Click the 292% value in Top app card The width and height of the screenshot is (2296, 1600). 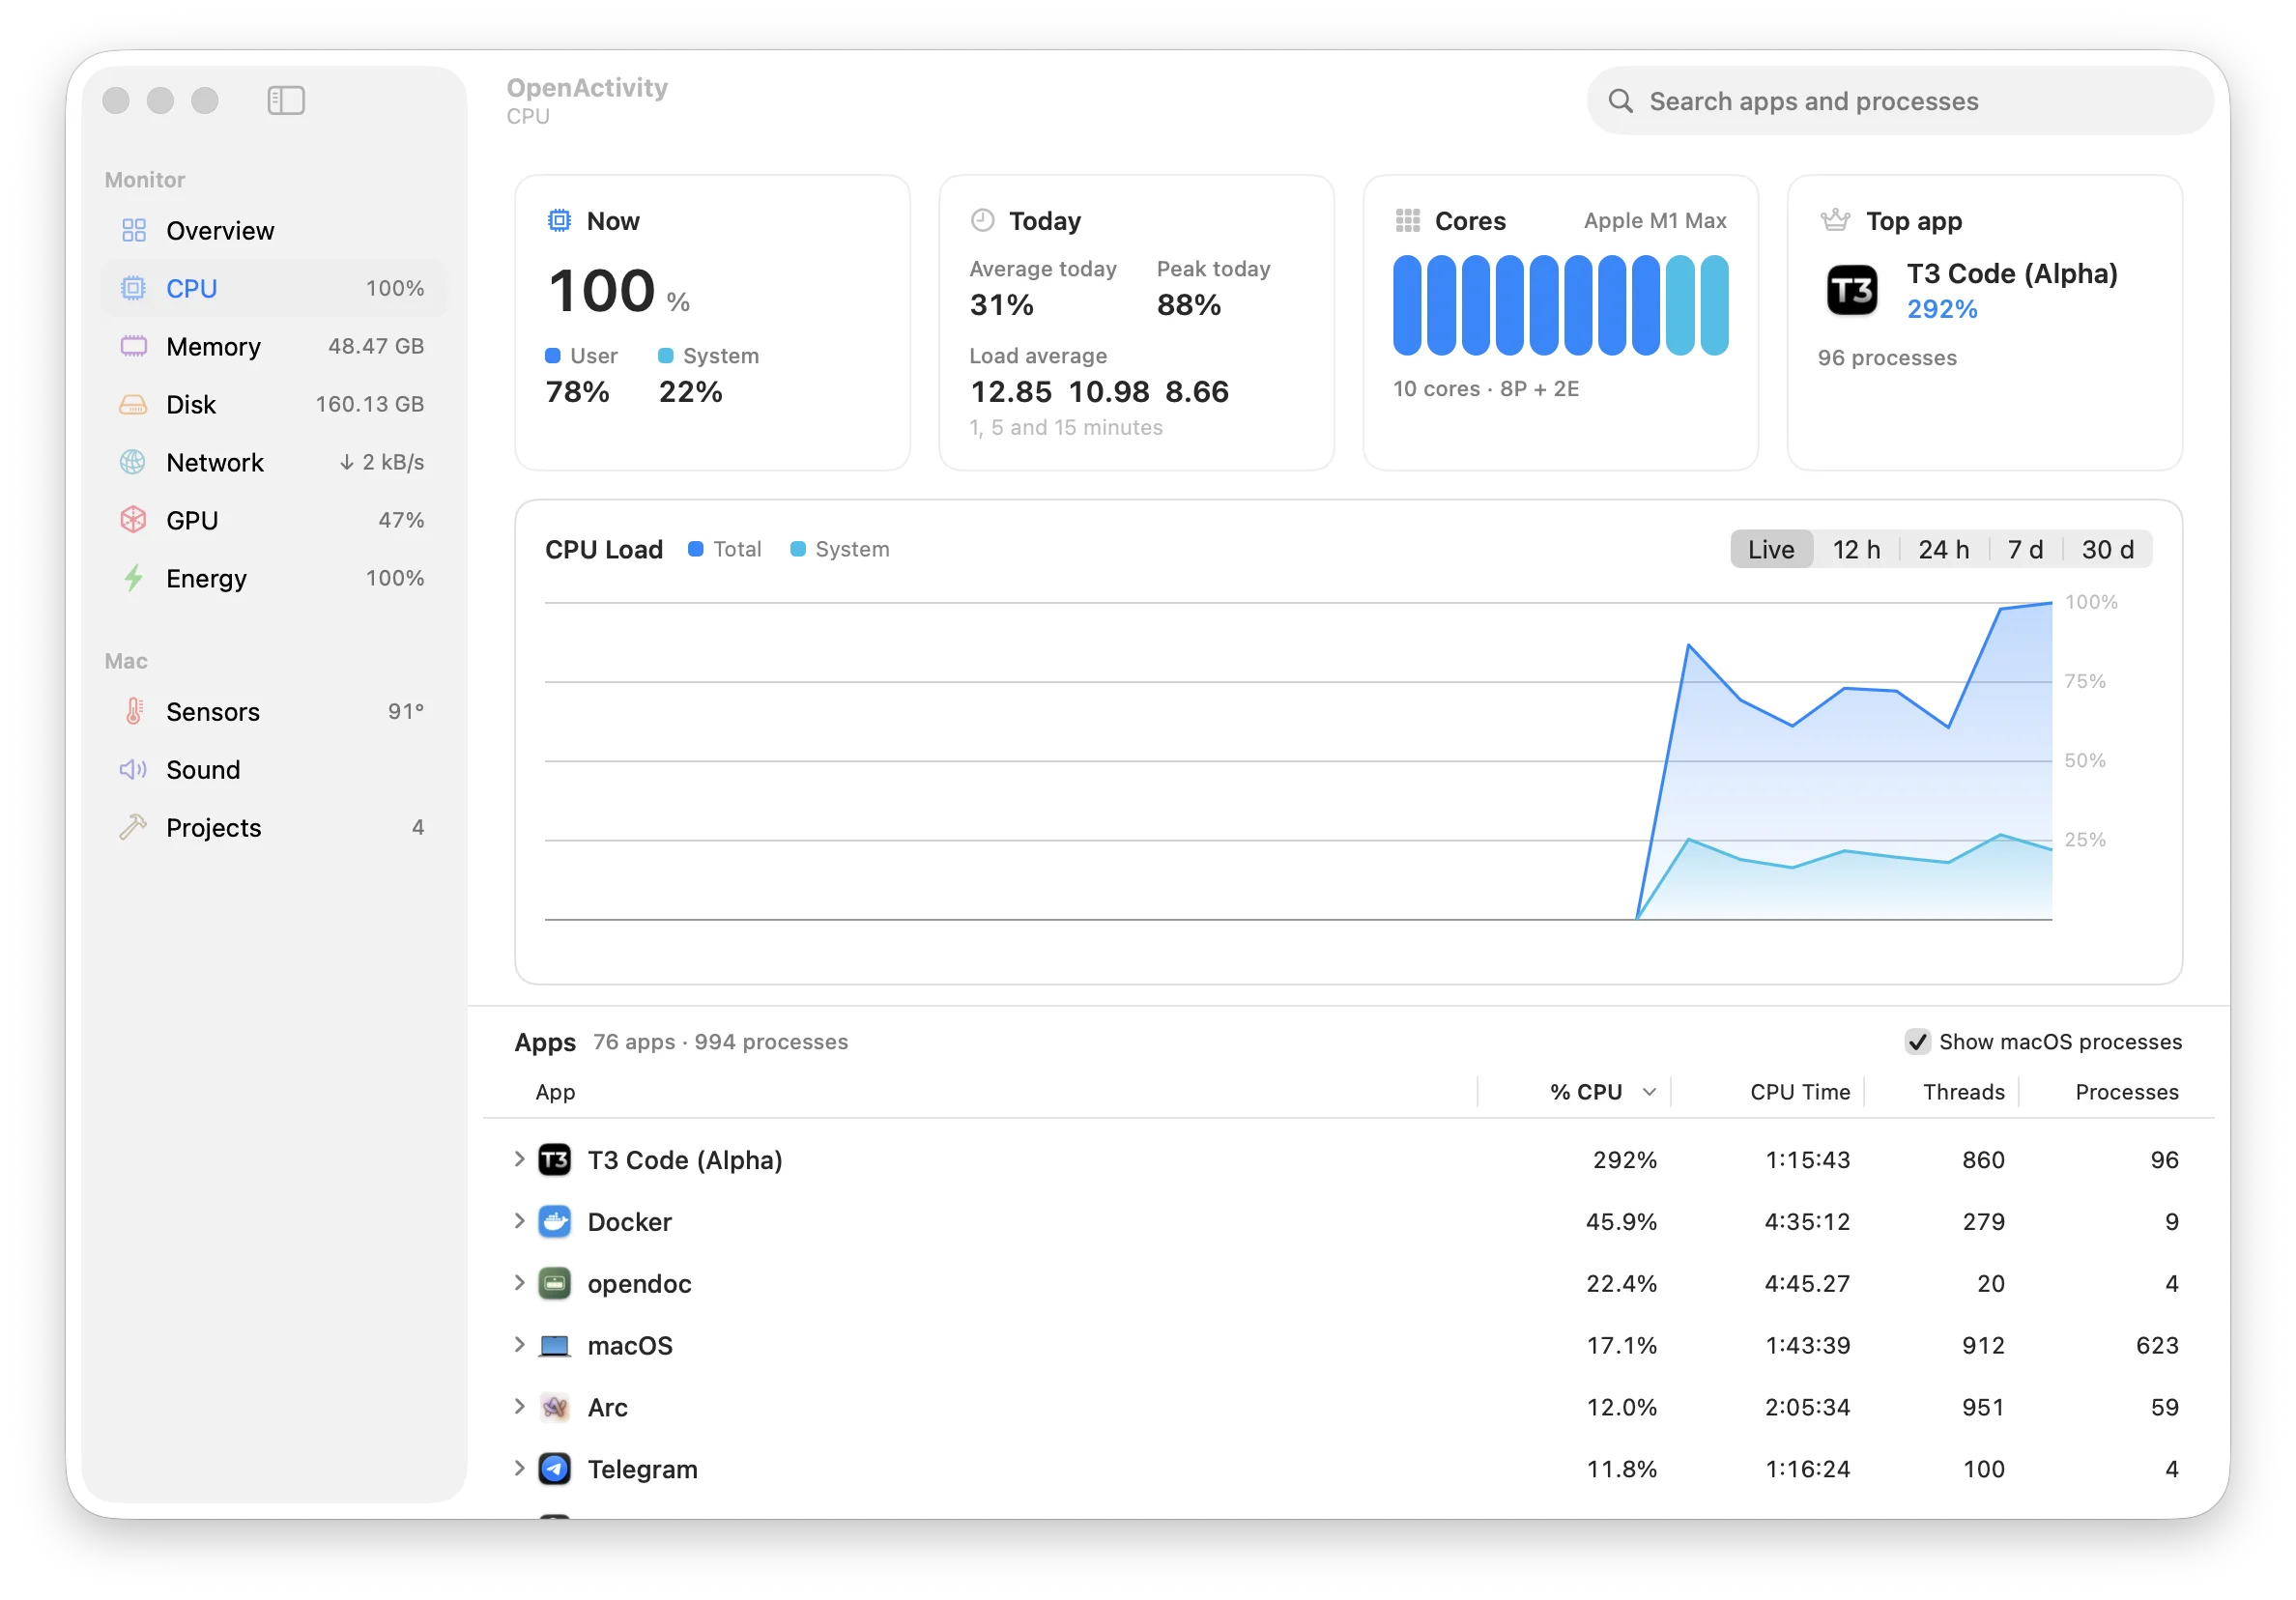pyautogui.click(x=1941, y=310)
